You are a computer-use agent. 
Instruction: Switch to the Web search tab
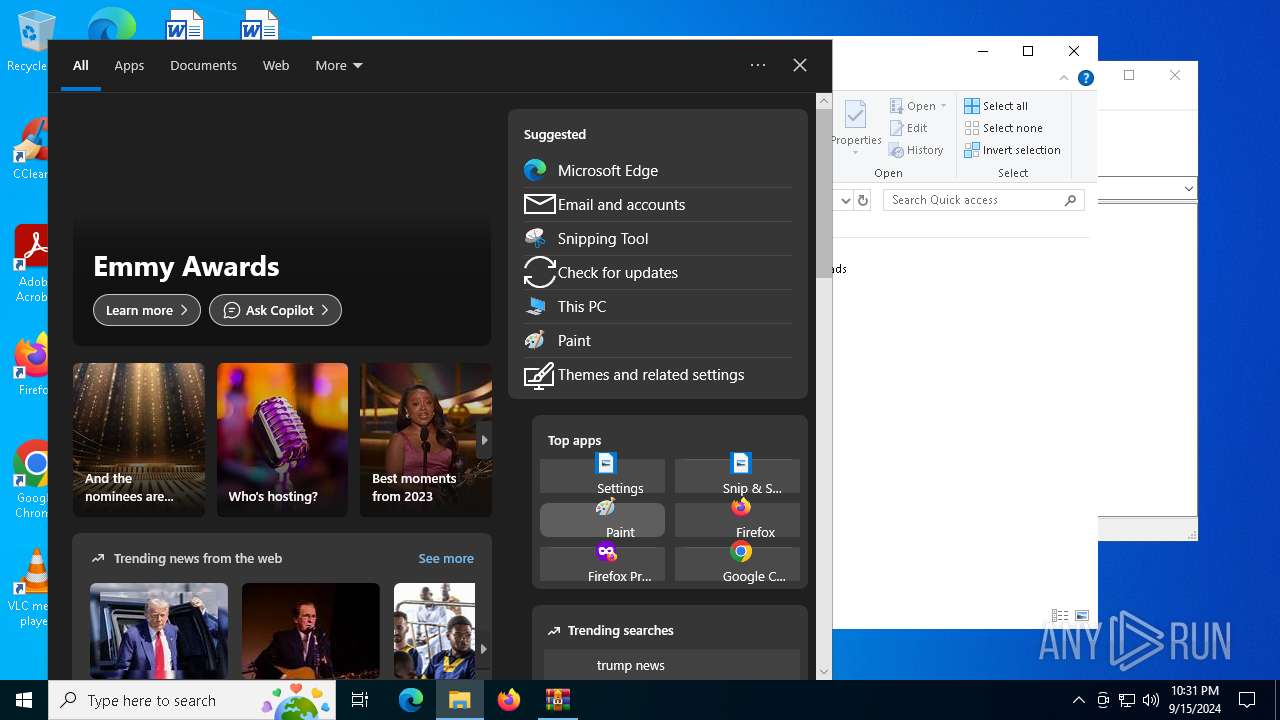(x=276, y=65)
